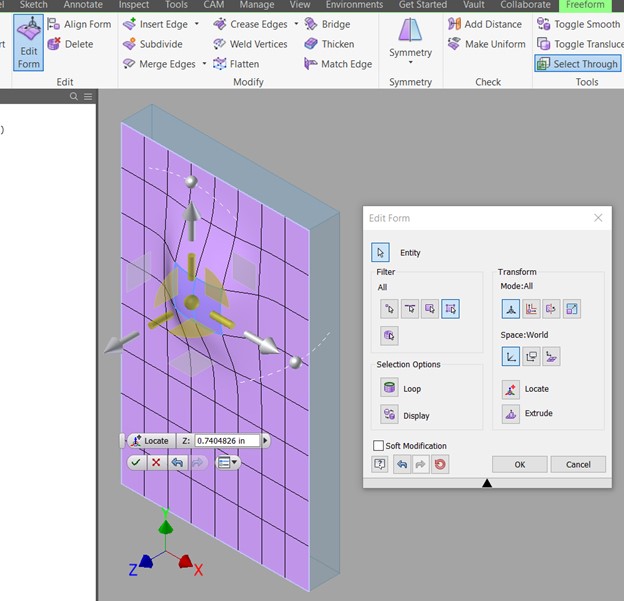Click the reset icon in Edit Form dialog

[440, 464]
